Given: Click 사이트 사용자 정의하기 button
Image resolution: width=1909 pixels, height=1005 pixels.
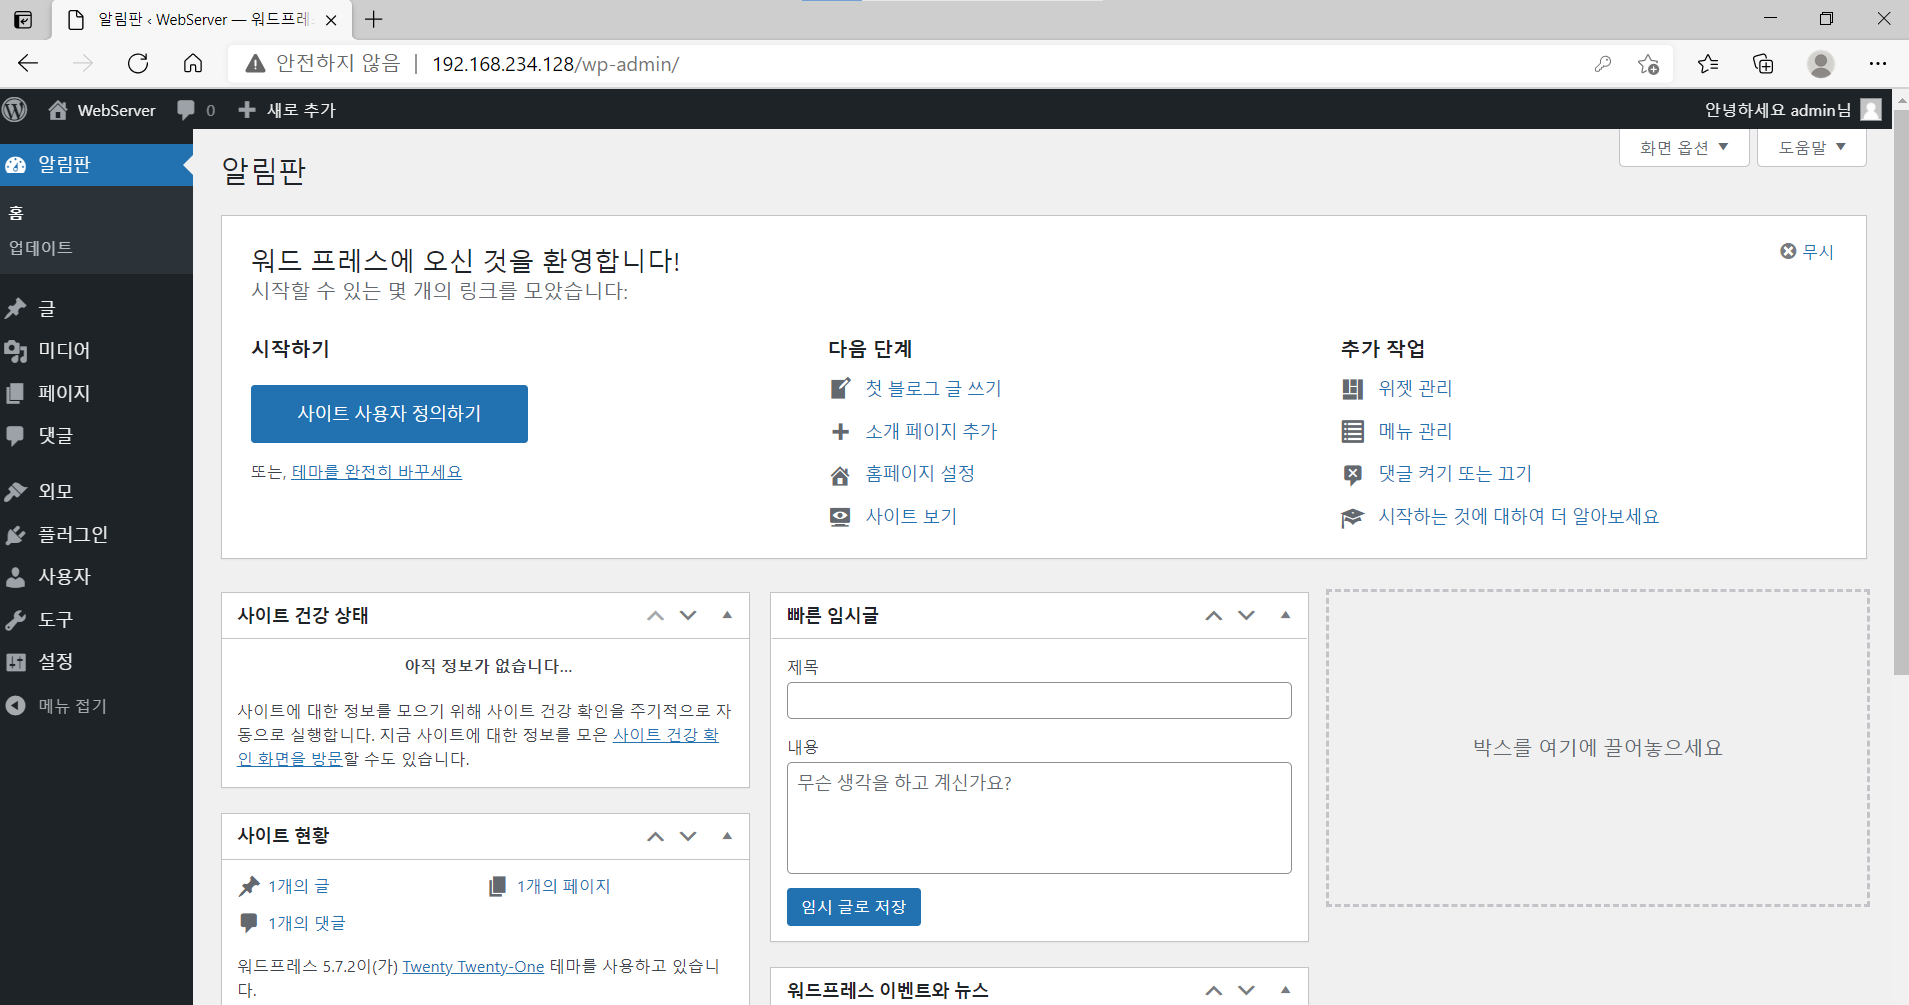Looking at the screenshot, I should [x=389, y=413].
